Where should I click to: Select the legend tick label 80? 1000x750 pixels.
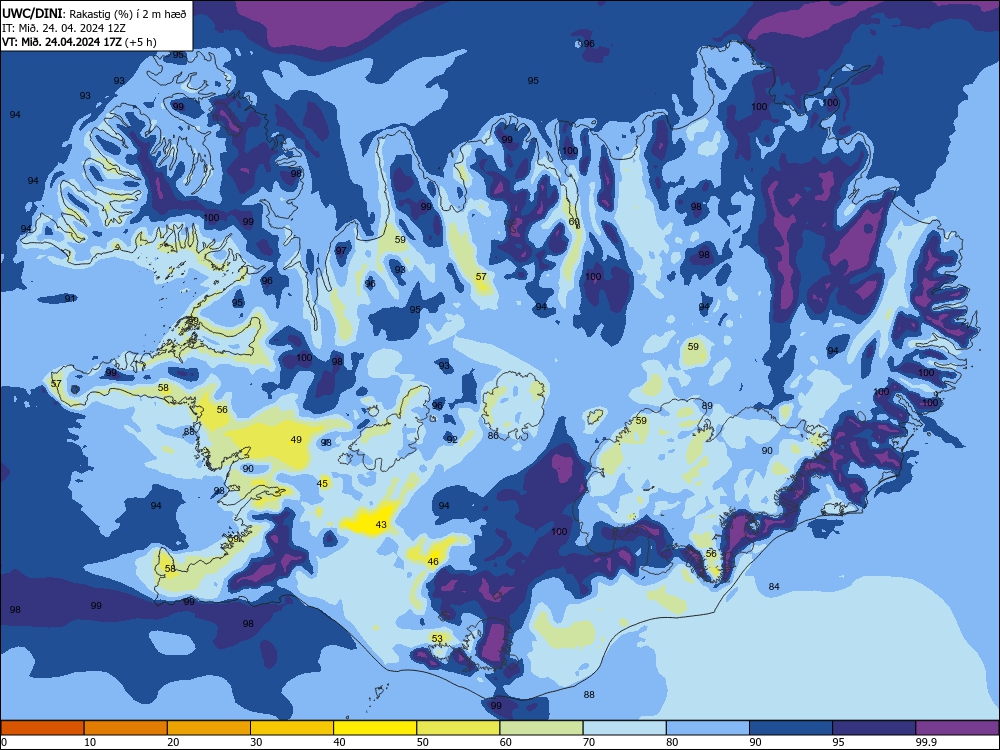(x=672, y=742)
